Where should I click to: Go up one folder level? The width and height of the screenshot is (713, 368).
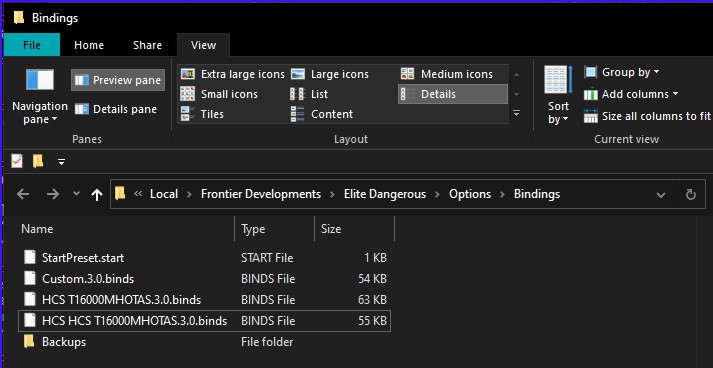pos(97,195)
